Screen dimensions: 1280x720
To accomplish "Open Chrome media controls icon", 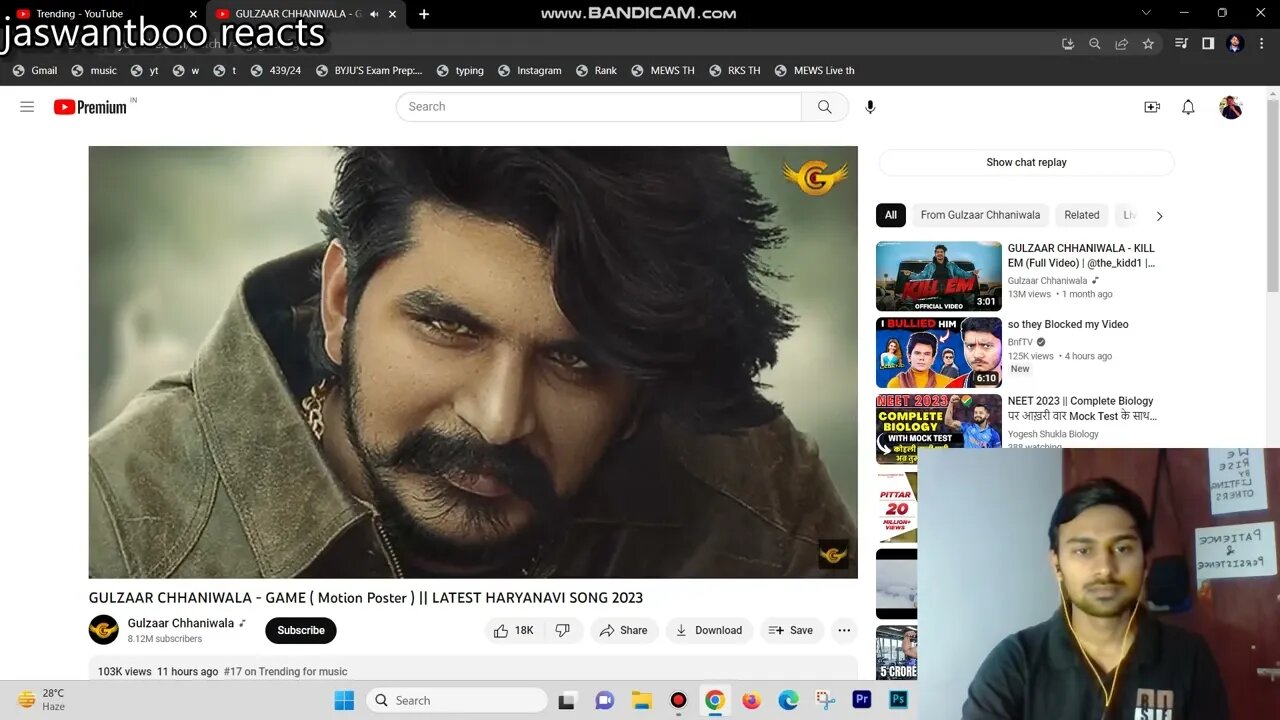I will pyautogui.click(x=1181, y=43).
